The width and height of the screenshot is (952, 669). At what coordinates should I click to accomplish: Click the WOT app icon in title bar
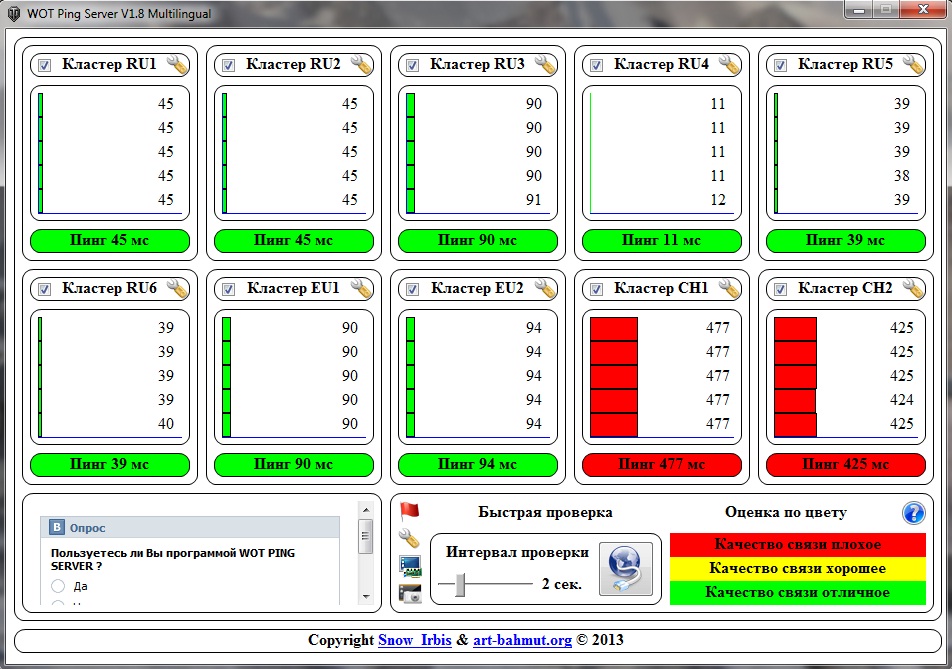14,13
